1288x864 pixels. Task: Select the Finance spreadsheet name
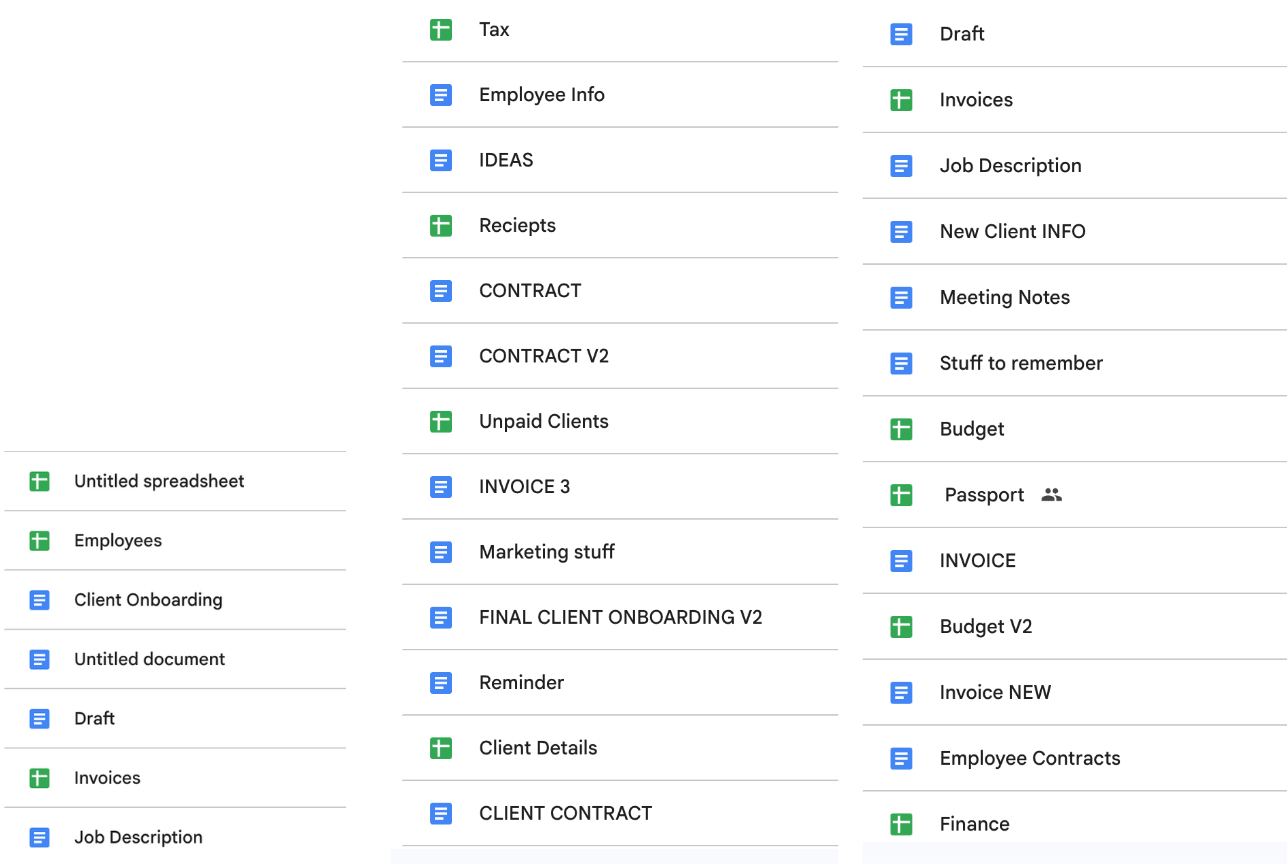[975, 824]
